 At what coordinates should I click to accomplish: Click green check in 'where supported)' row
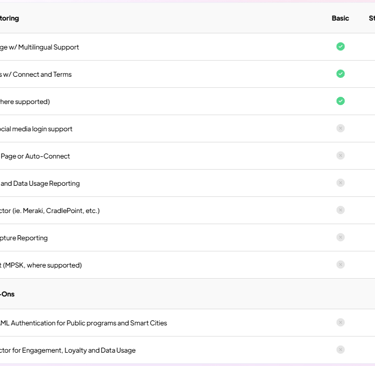(x=340, y=101)
